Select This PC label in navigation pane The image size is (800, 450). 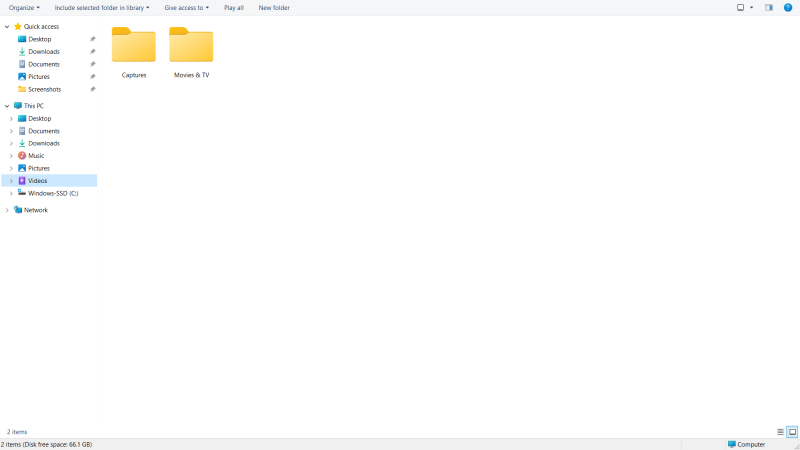pyautogui.click(x=34, y=106)
